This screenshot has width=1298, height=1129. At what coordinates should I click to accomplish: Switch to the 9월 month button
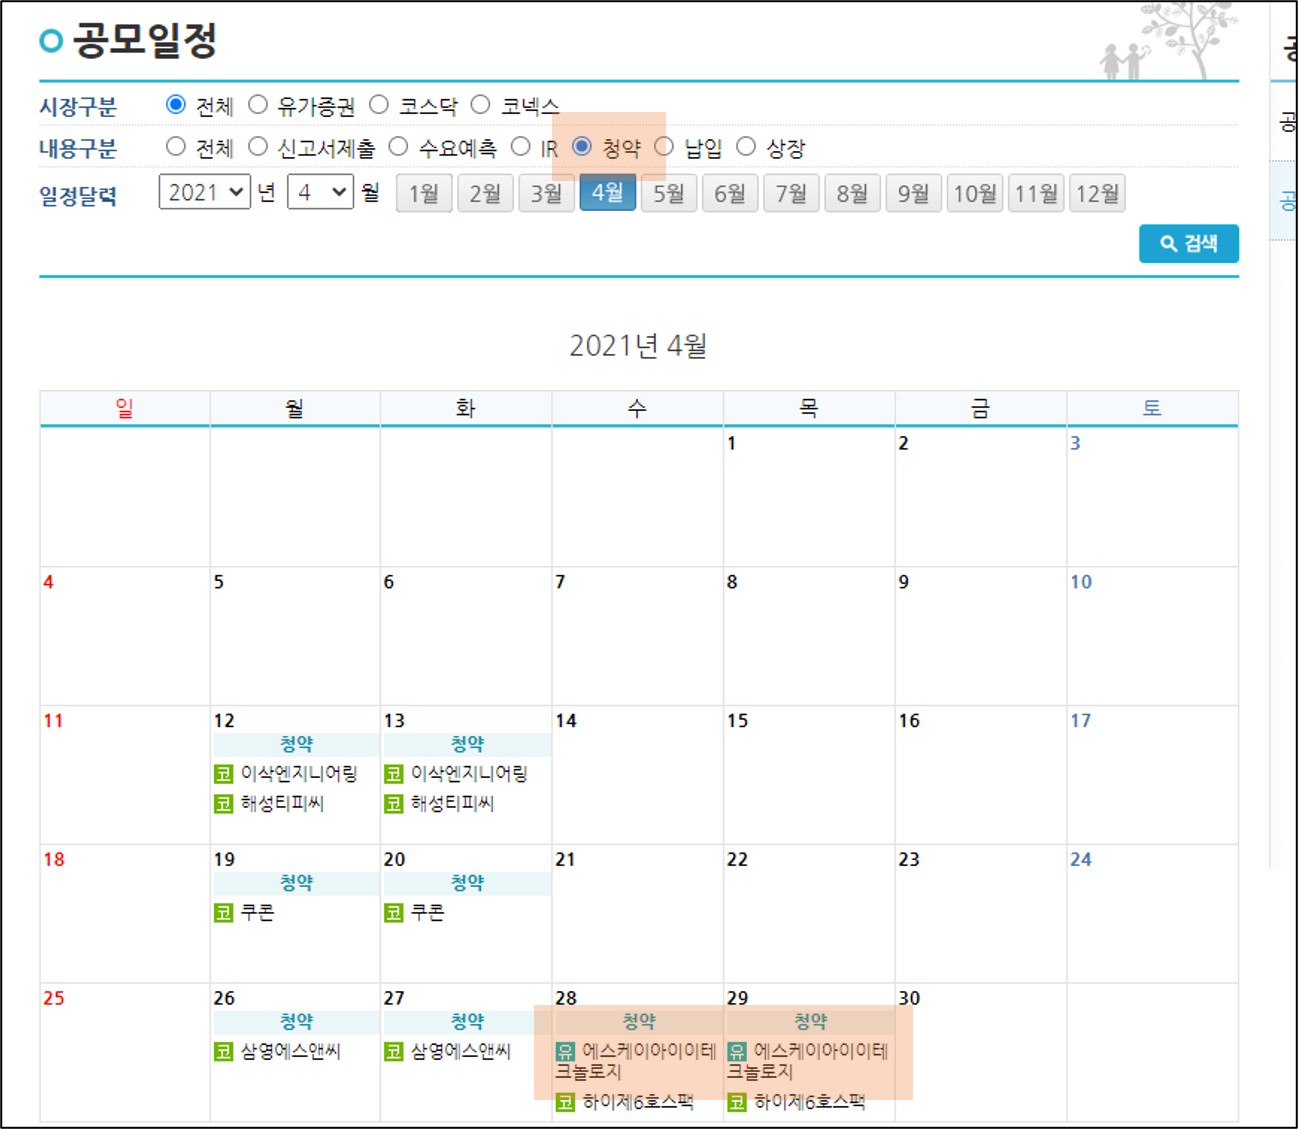913,193
